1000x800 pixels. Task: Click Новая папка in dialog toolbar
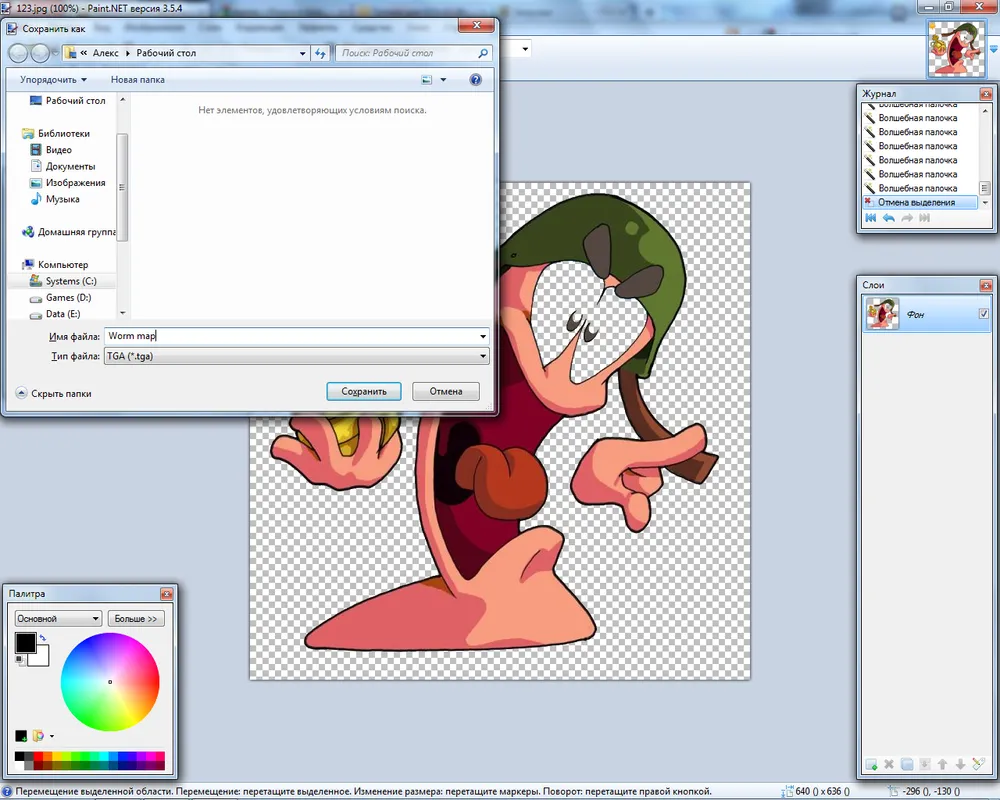point(138,79)
